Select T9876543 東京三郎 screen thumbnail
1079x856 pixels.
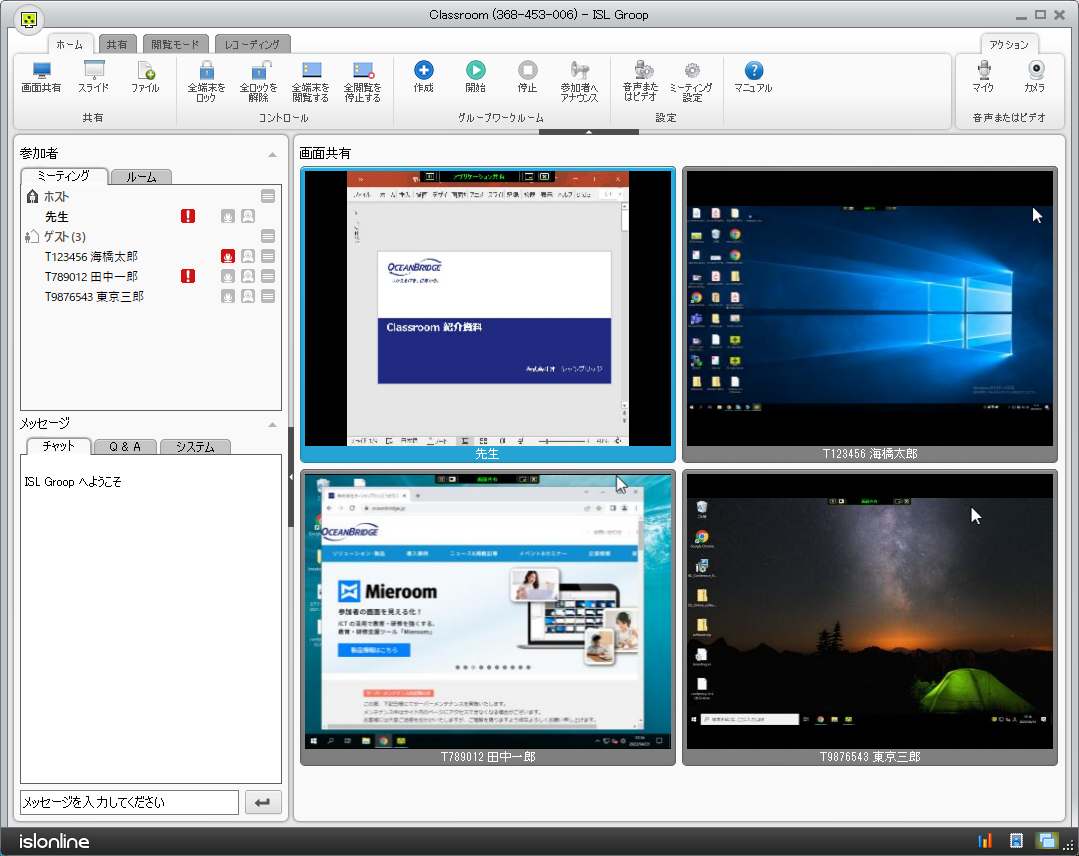click(869, 610)
